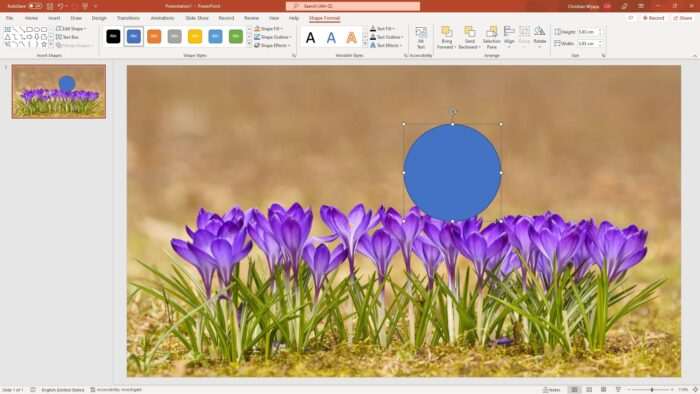Viewport: 700px width, 394px height.
Task: Click the Text Box button
Action: [67, 37]
